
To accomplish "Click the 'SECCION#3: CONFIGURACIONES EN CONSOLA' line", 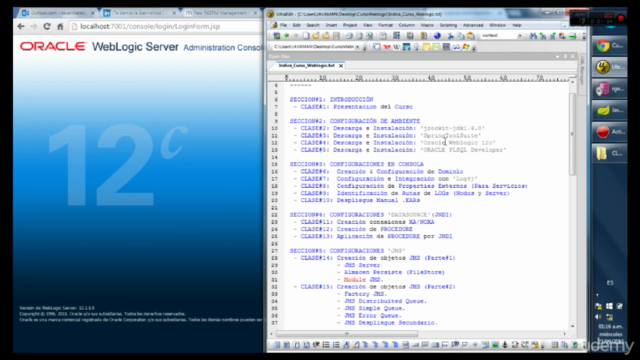I will point(357,164).
